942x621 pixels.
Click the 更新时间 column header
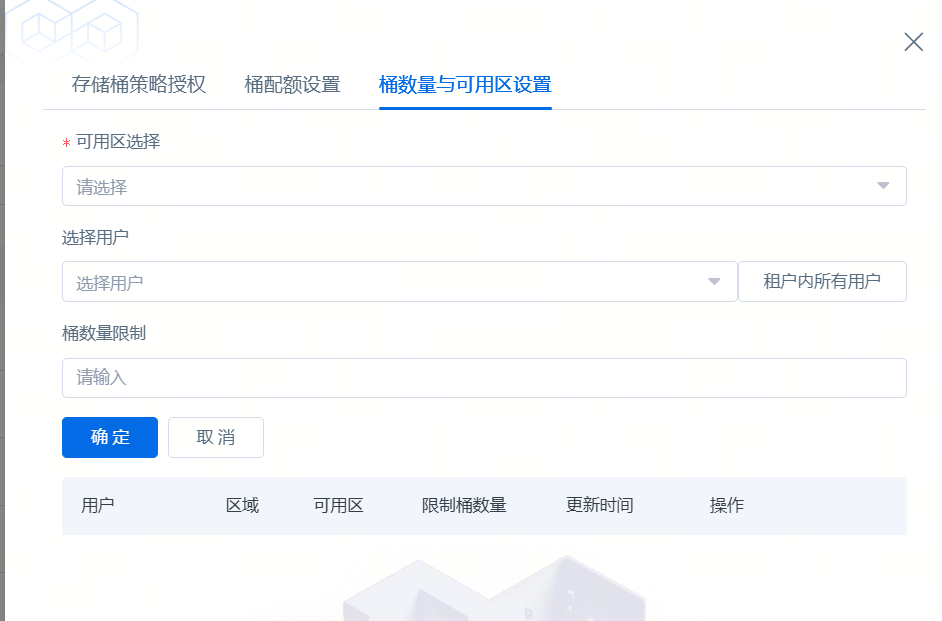(x=599, y=506)
